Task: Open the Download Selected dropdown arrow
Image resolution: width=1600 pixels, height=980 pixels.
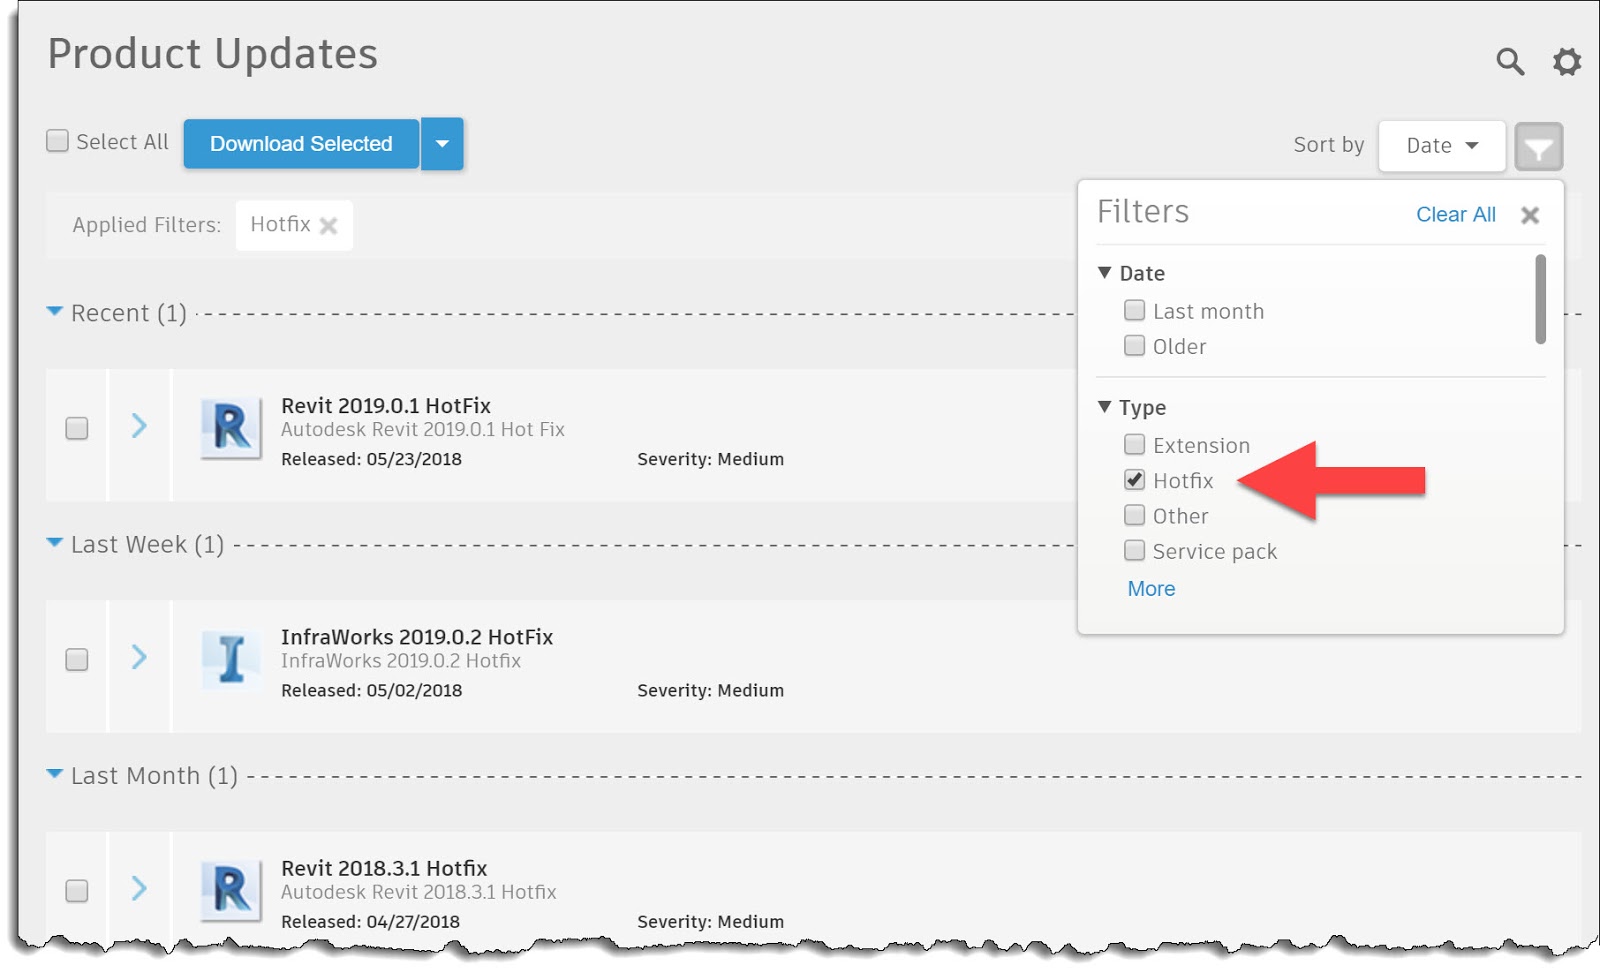Action: pos(442,143)
